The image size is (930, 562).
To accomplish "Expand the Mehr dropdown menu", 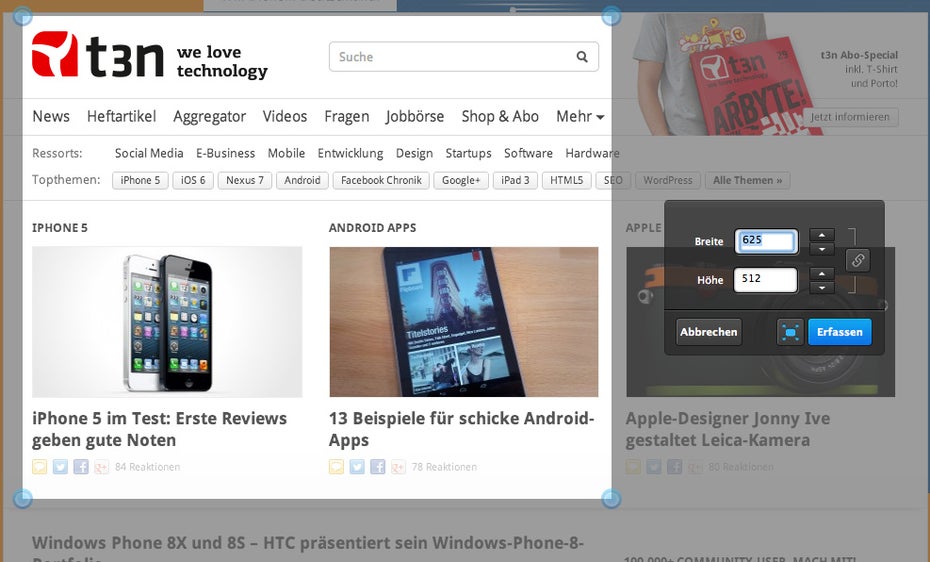I will 580,116.
